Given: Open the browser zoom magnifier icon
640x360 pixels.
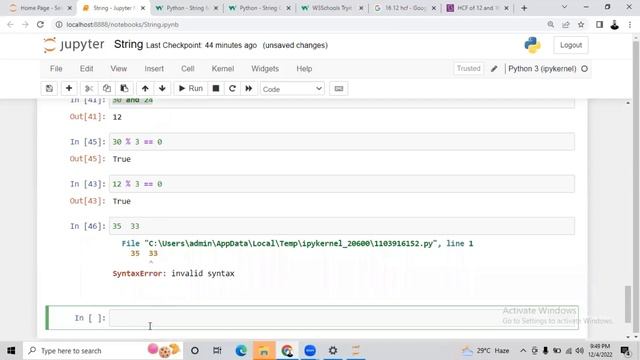Looking at the screenshot, I should click(551, 24).
